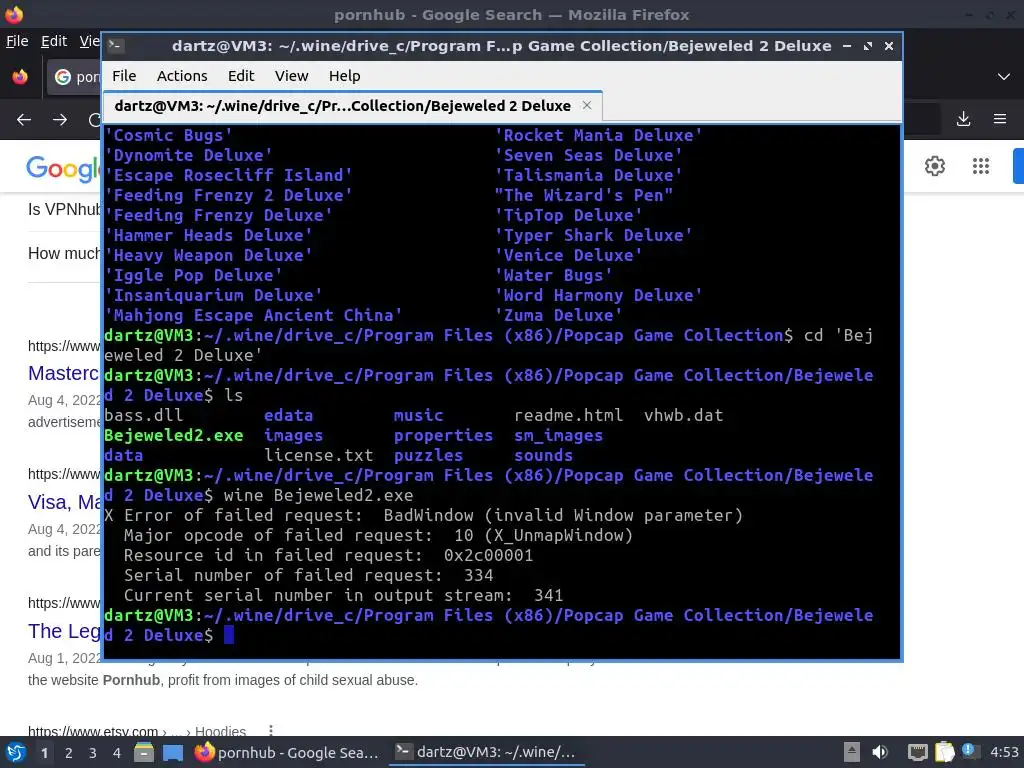Image resolution: width=1024 pixels, height=768 pixels.
Task: Click Firefox forward arrow button
Action: click(x=60, y=120)
